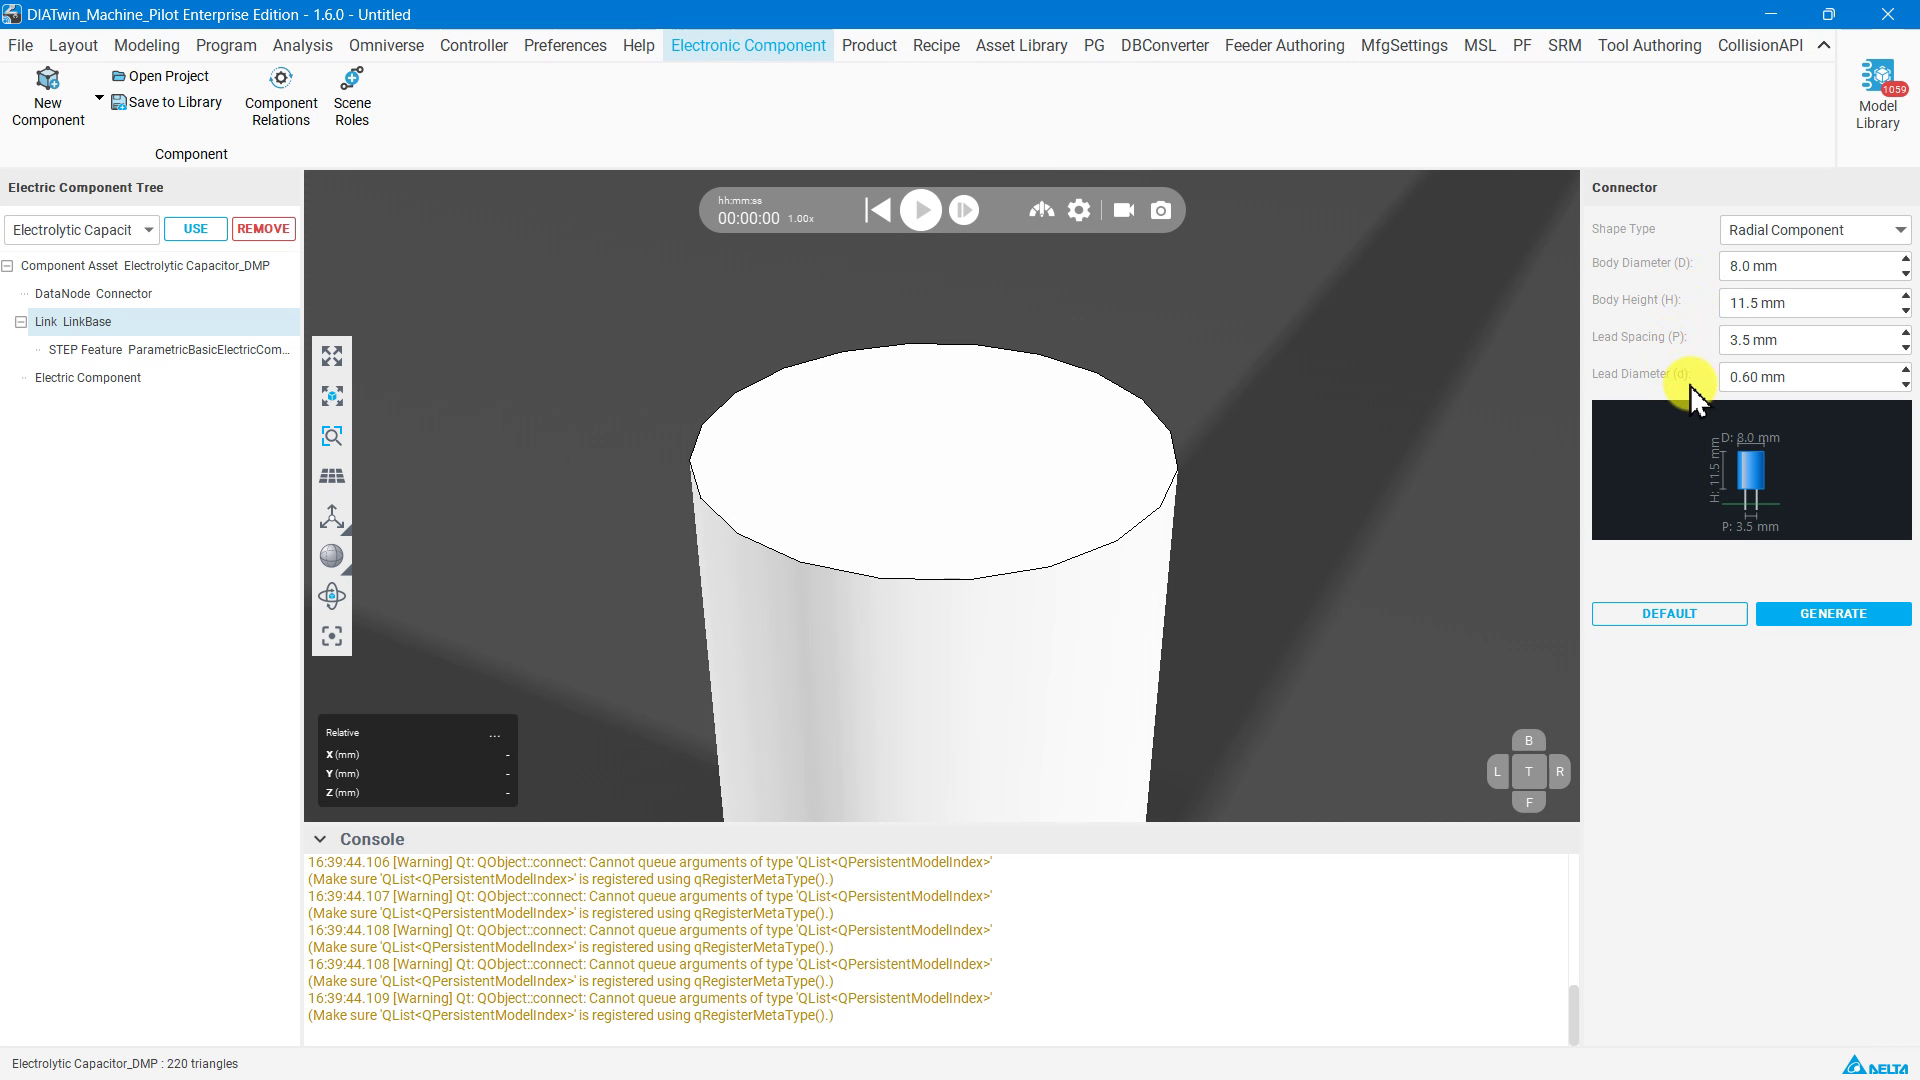Collapse the Console panel
This screenshot has height=1080, width=1920.
pos(320,839)
